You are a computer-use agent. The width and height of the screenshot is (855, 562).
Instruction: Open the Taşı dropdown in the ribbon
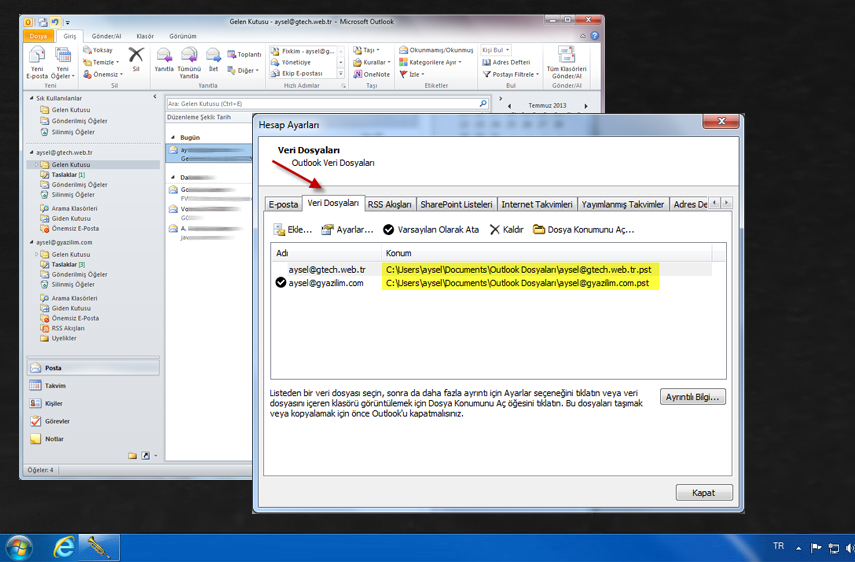(366, 50)
